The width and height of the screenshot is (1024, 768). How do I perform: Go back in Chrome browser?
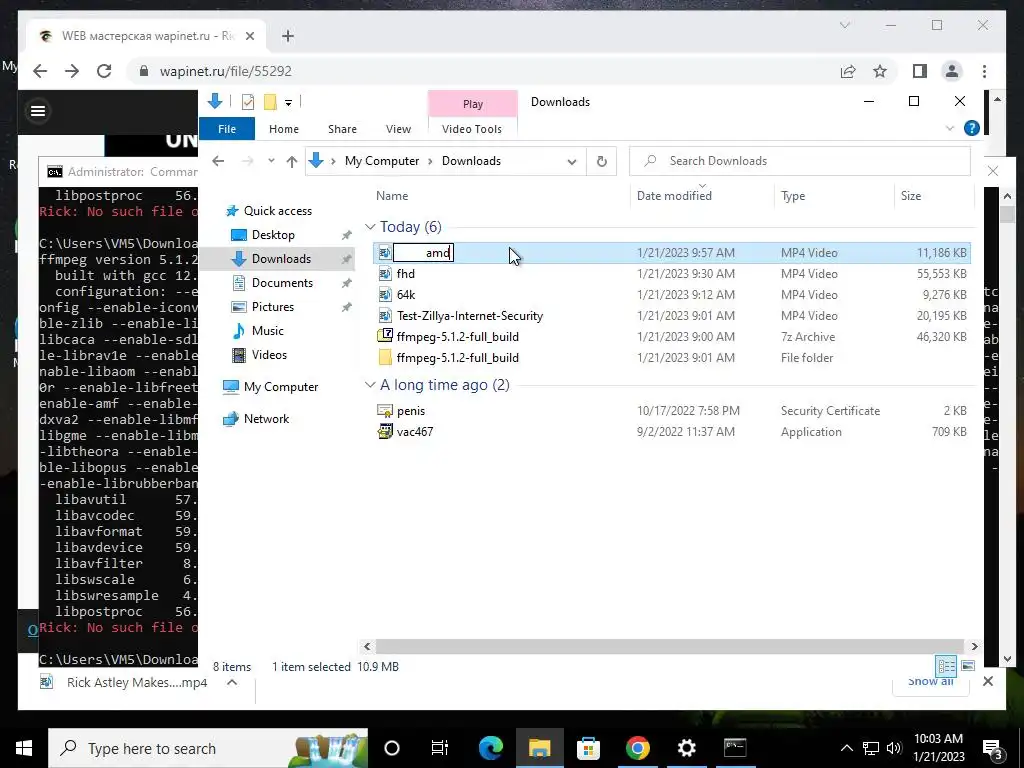(x=40, y=71)
